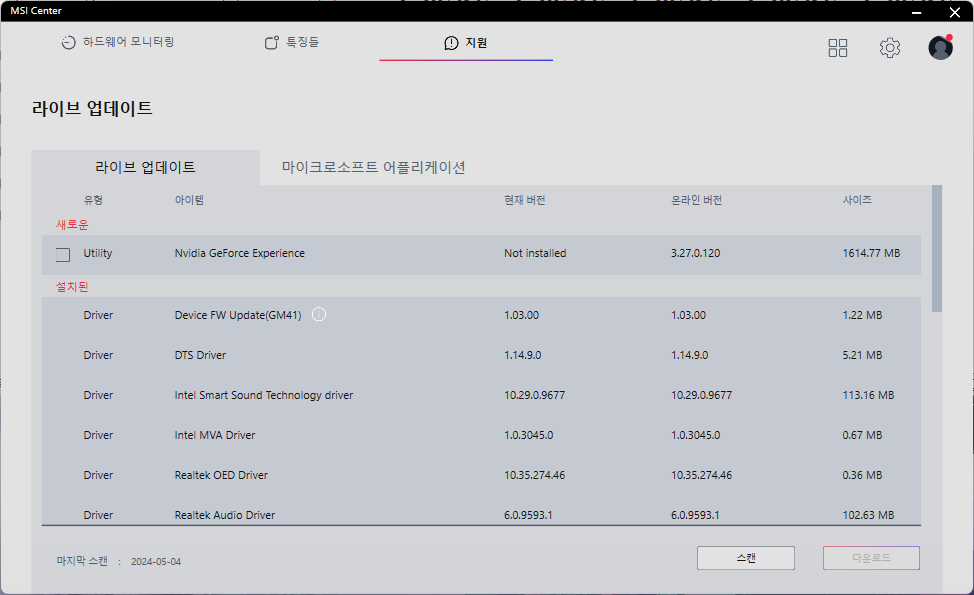
Task: Open the 마이크로소프트 어플리케이션 tab
Action: pyautogui.click(x=373, y=167)
